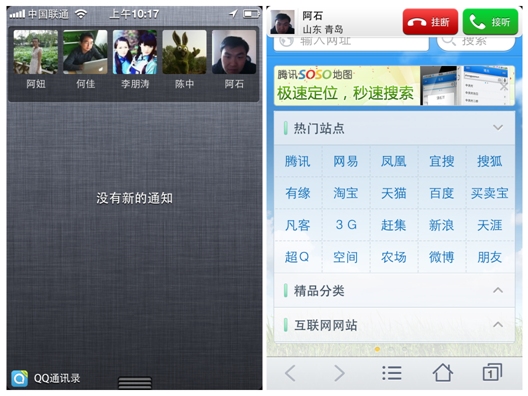The height and width of the screenshot is (396, 528).
Task: Open the browser tabs window icon
Action: (x=492, y=372)
